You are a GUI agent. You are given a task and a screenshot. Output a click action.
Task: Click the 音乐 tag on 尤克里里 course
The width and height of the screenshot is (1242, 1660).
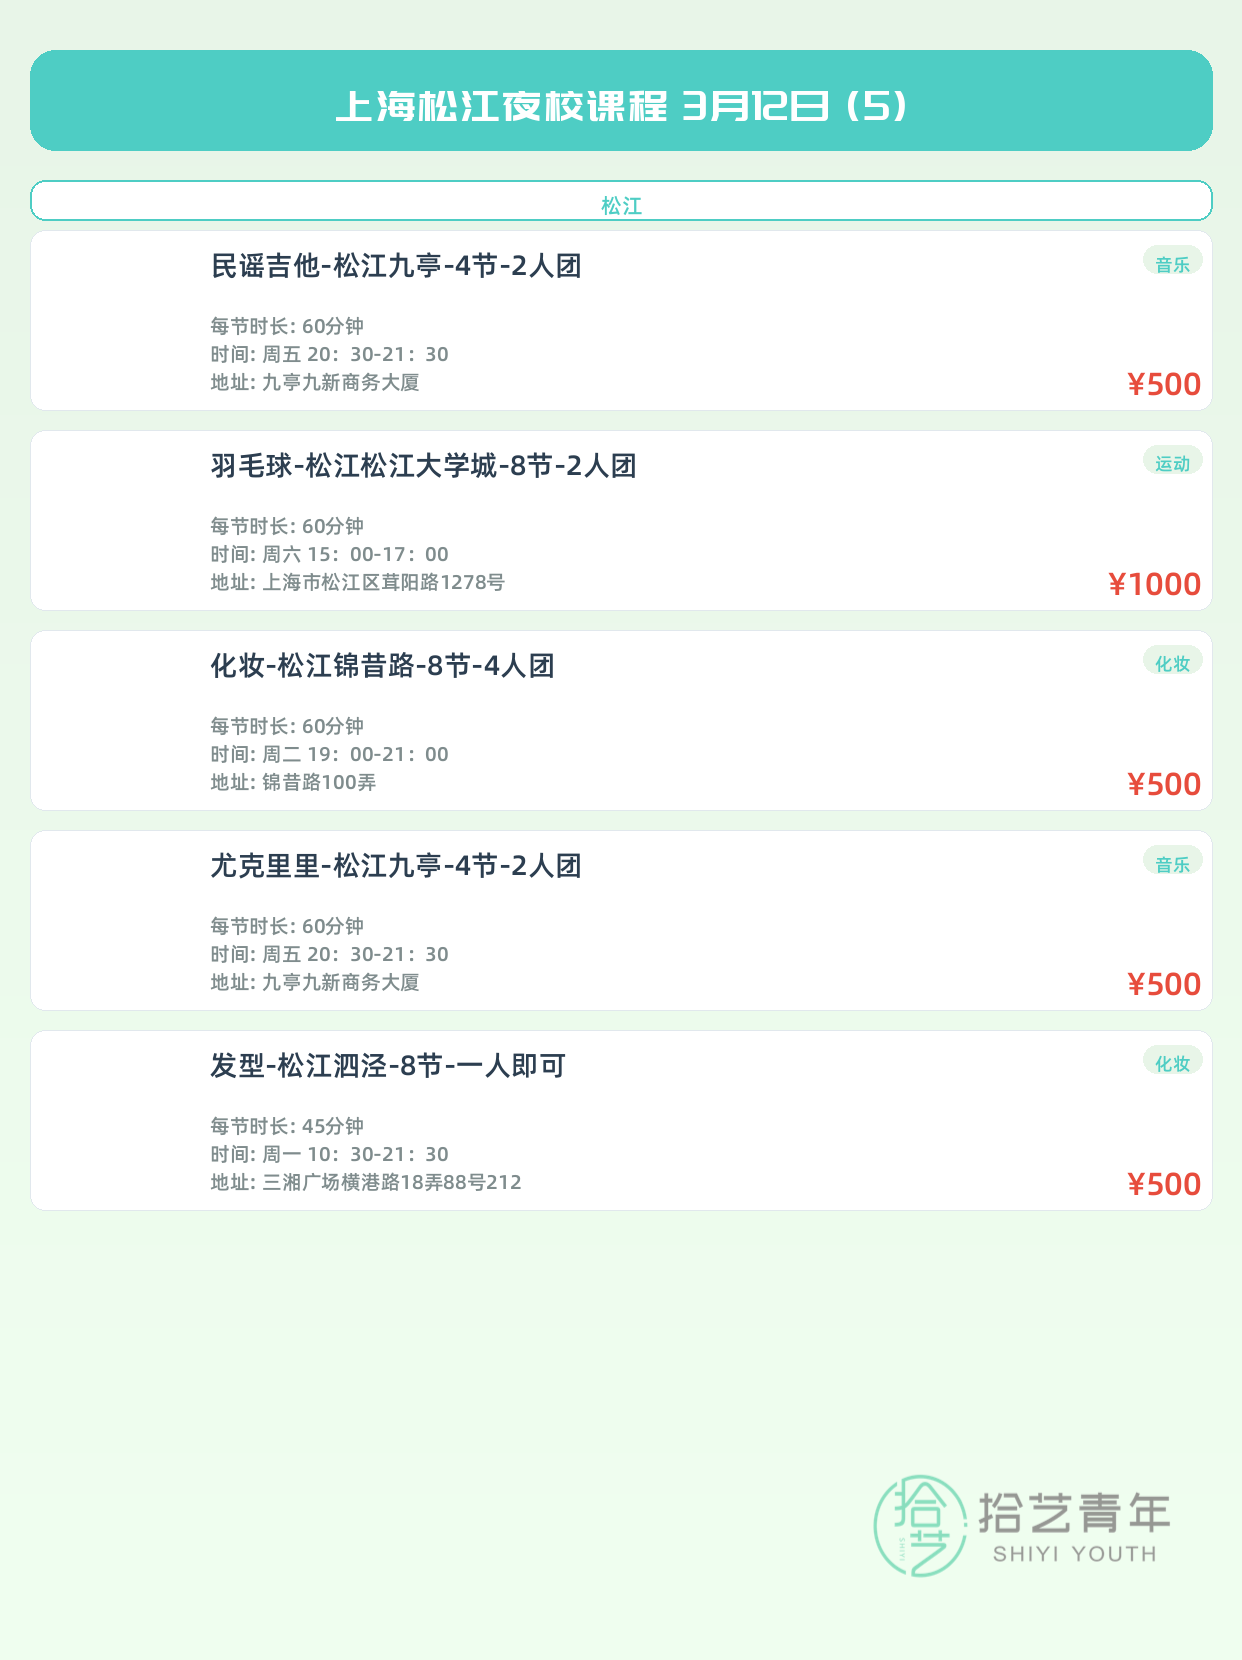click(1172, 864)
